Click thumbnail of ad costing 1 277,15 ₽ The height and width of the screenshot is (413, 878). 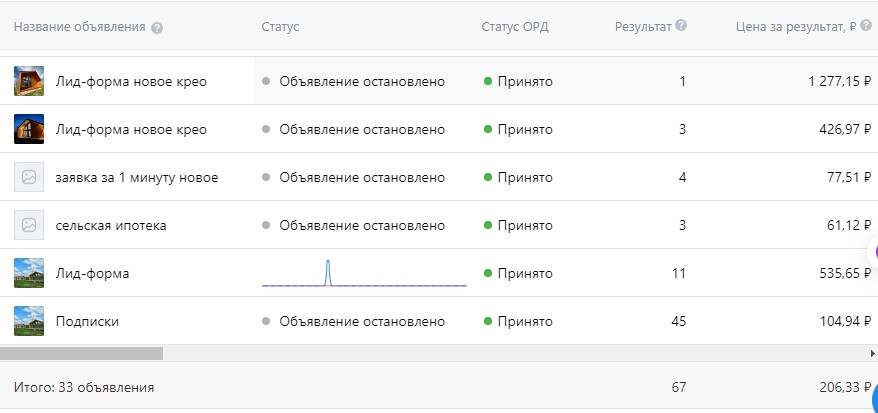pos(29,81)
